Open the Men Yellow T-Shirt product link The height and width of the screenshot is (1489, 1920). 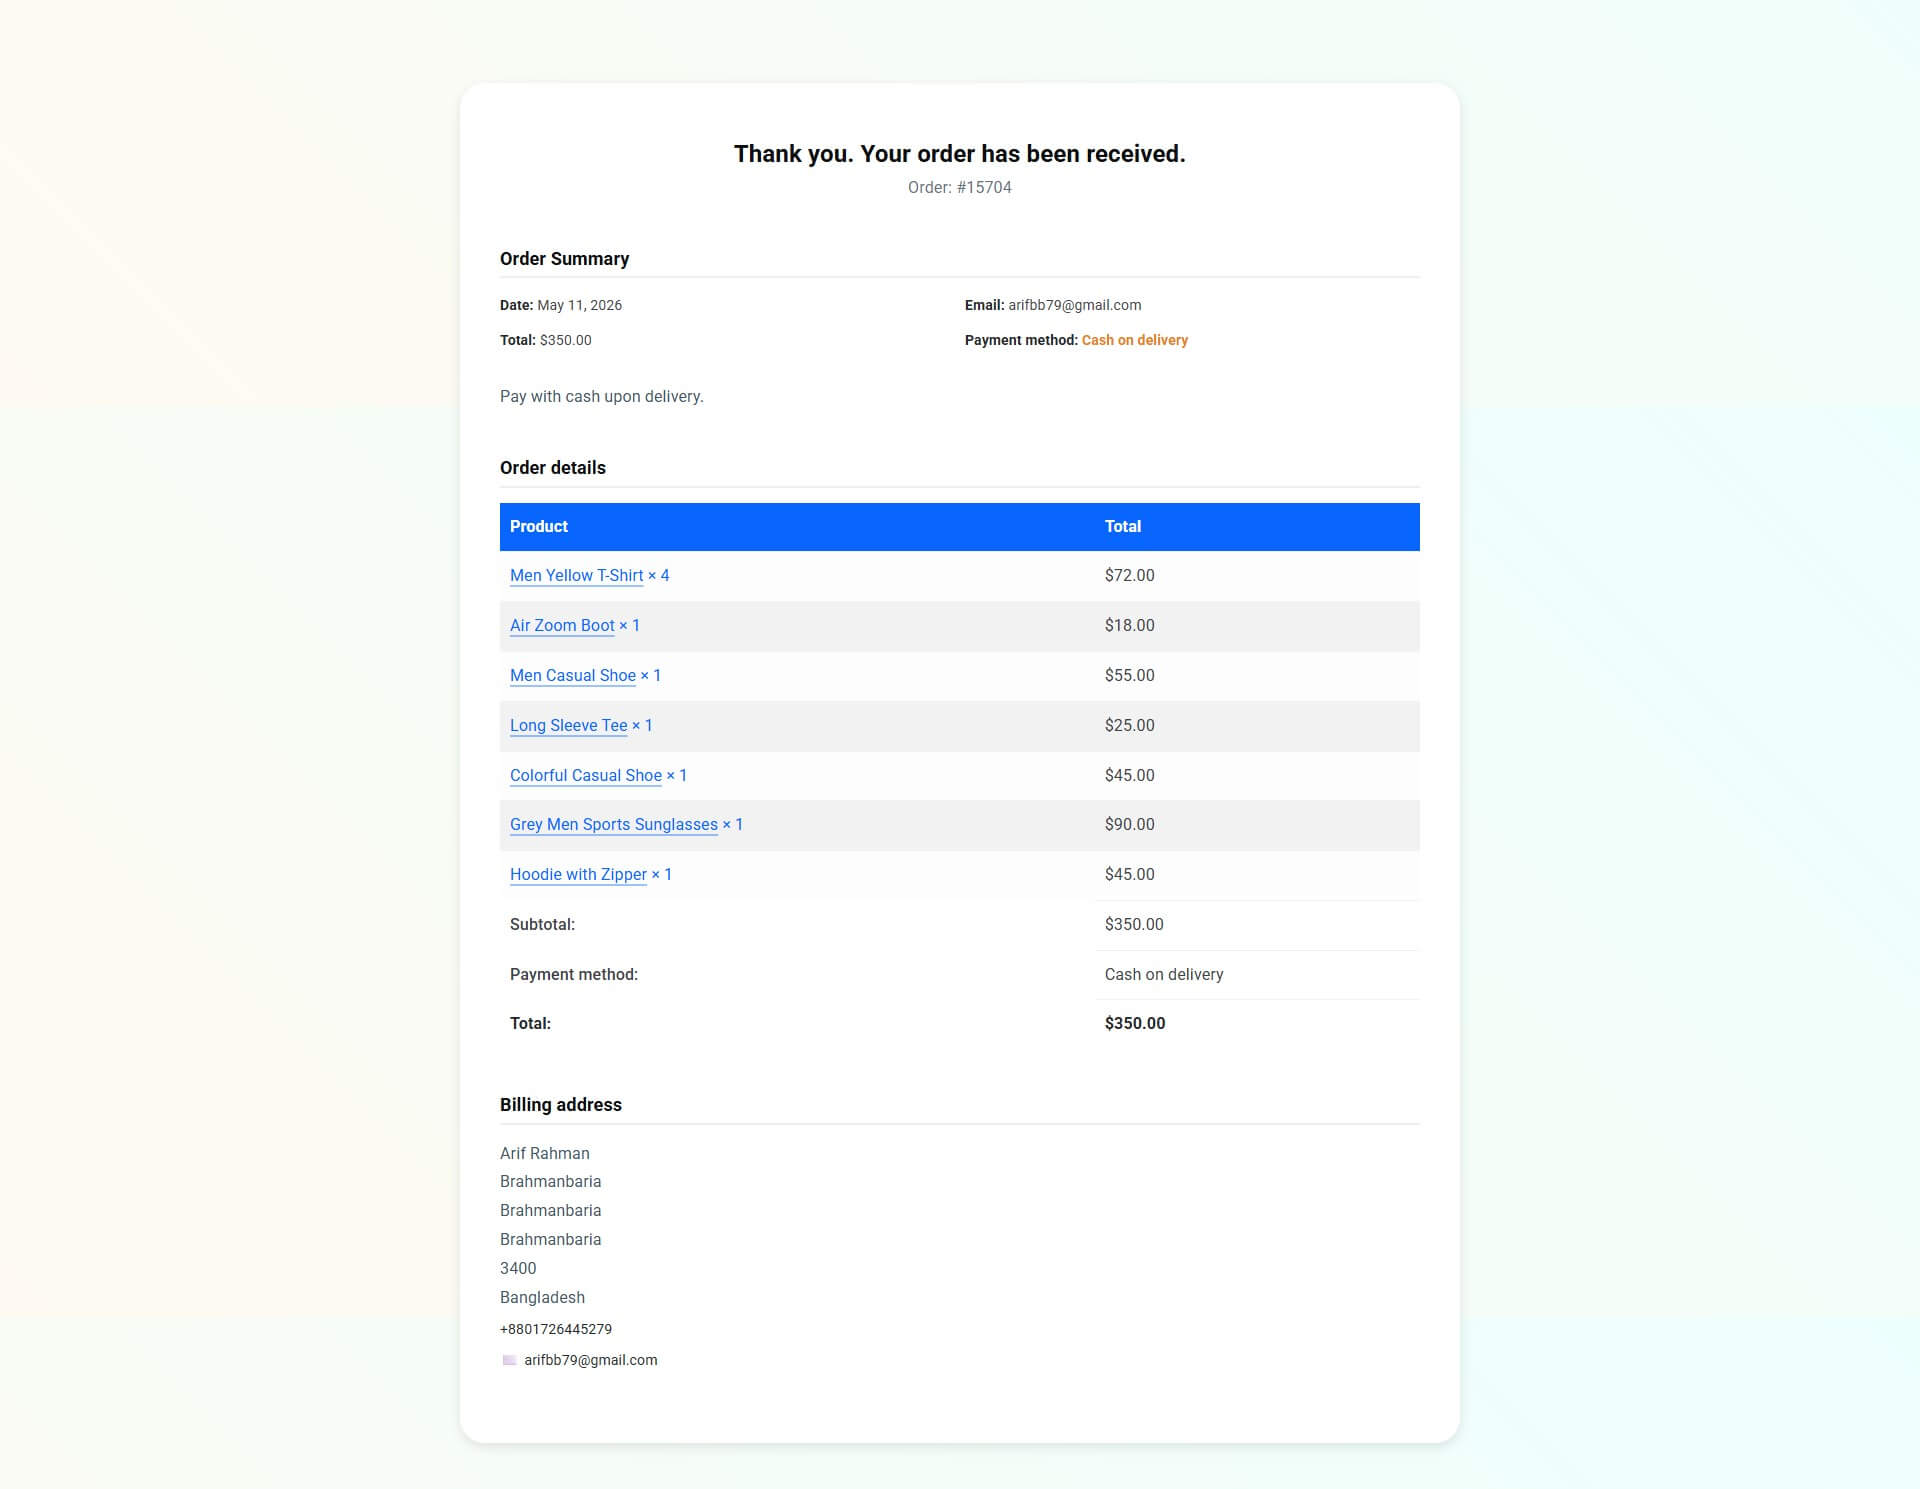click(576, 575)
